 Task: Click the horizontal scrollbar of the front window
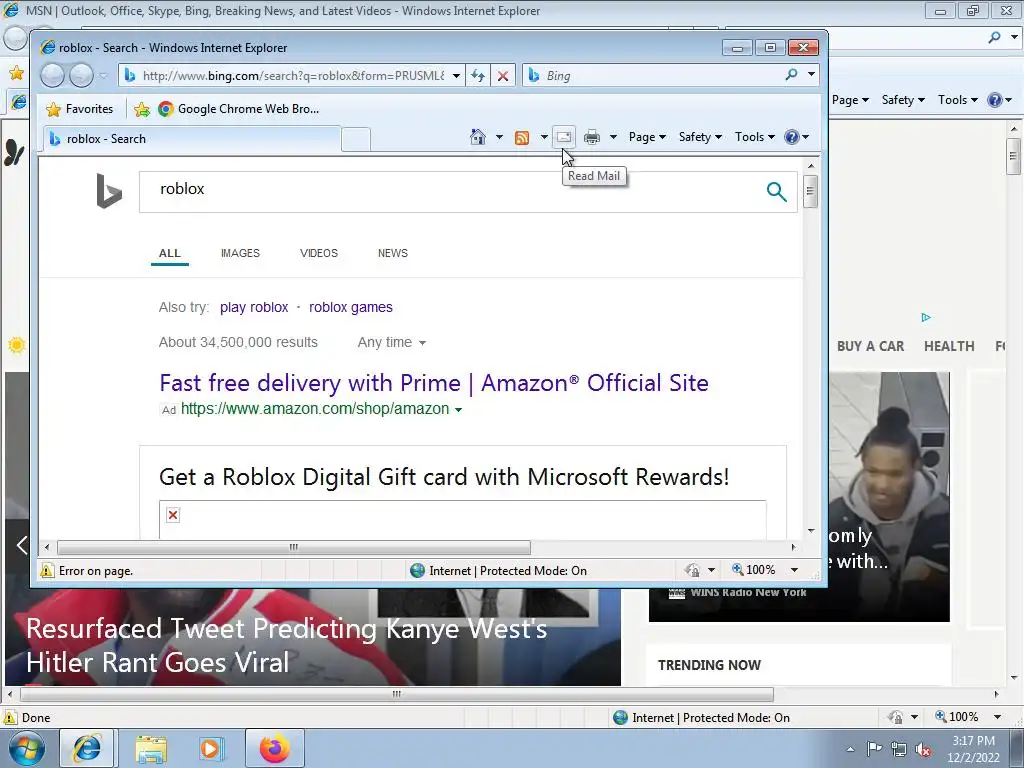(x=294, y=547)
